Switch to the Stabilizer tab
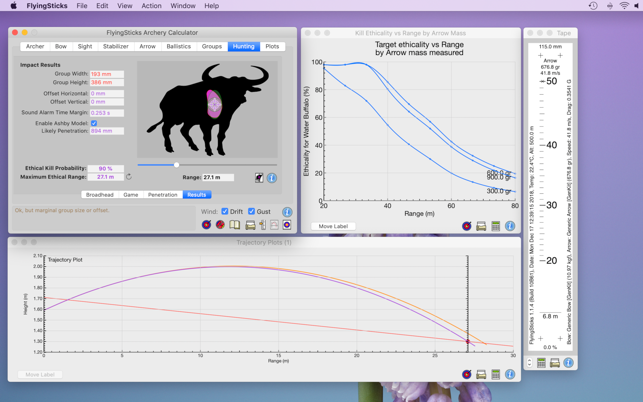Image resolution: width=643 pixels, height=402 pixels. (116, 46)
